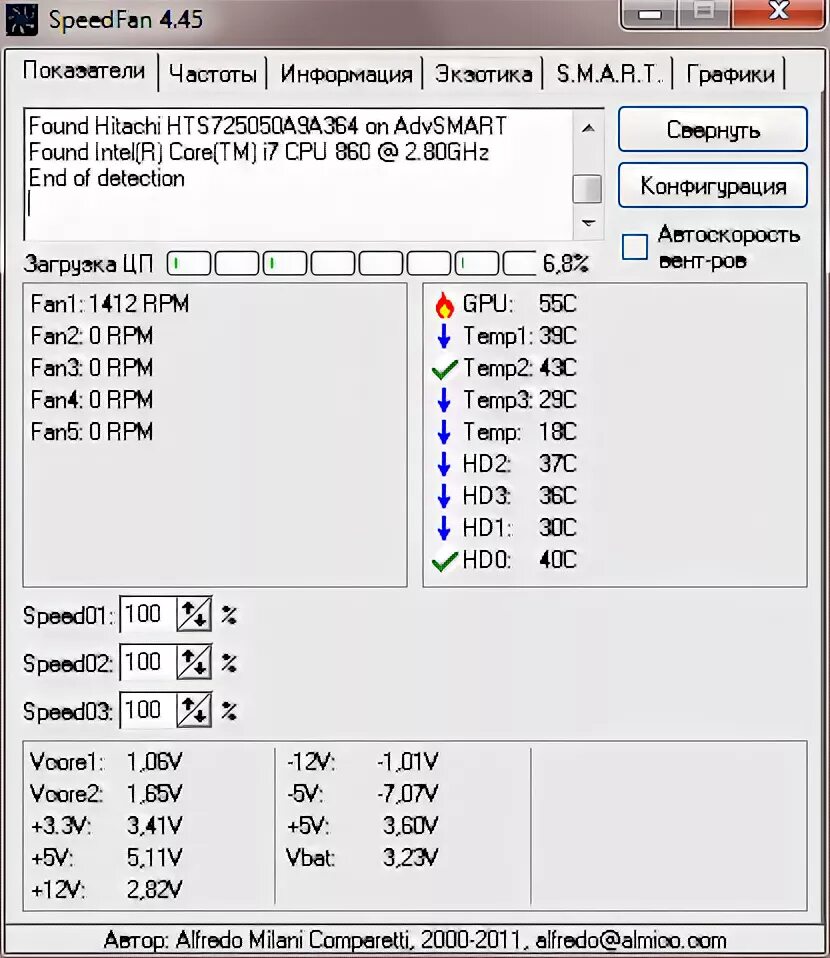Click the Speed03 up/down spinner

coord(194,710)
